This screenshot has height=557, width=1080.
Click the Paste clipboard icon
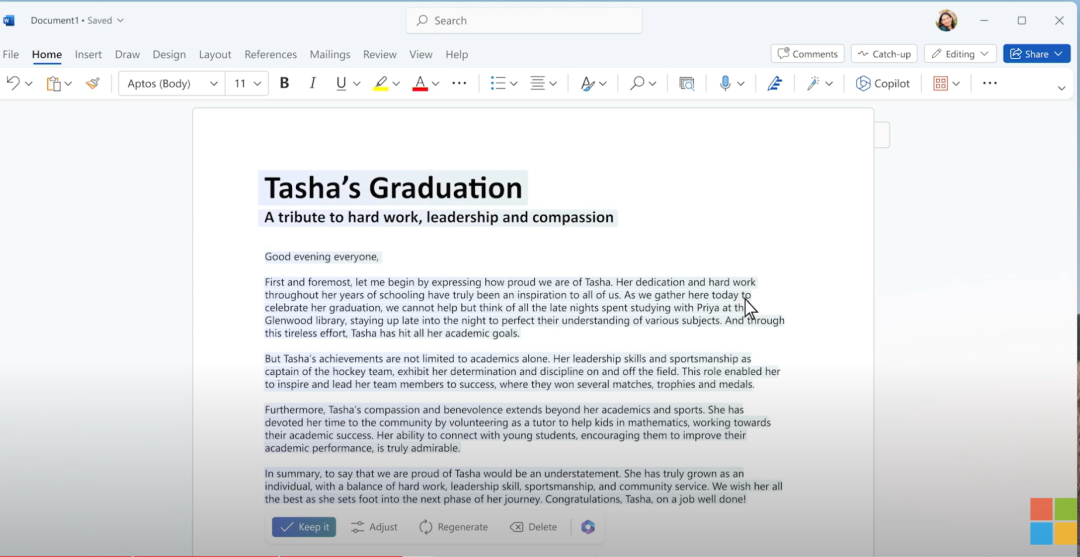54,84
